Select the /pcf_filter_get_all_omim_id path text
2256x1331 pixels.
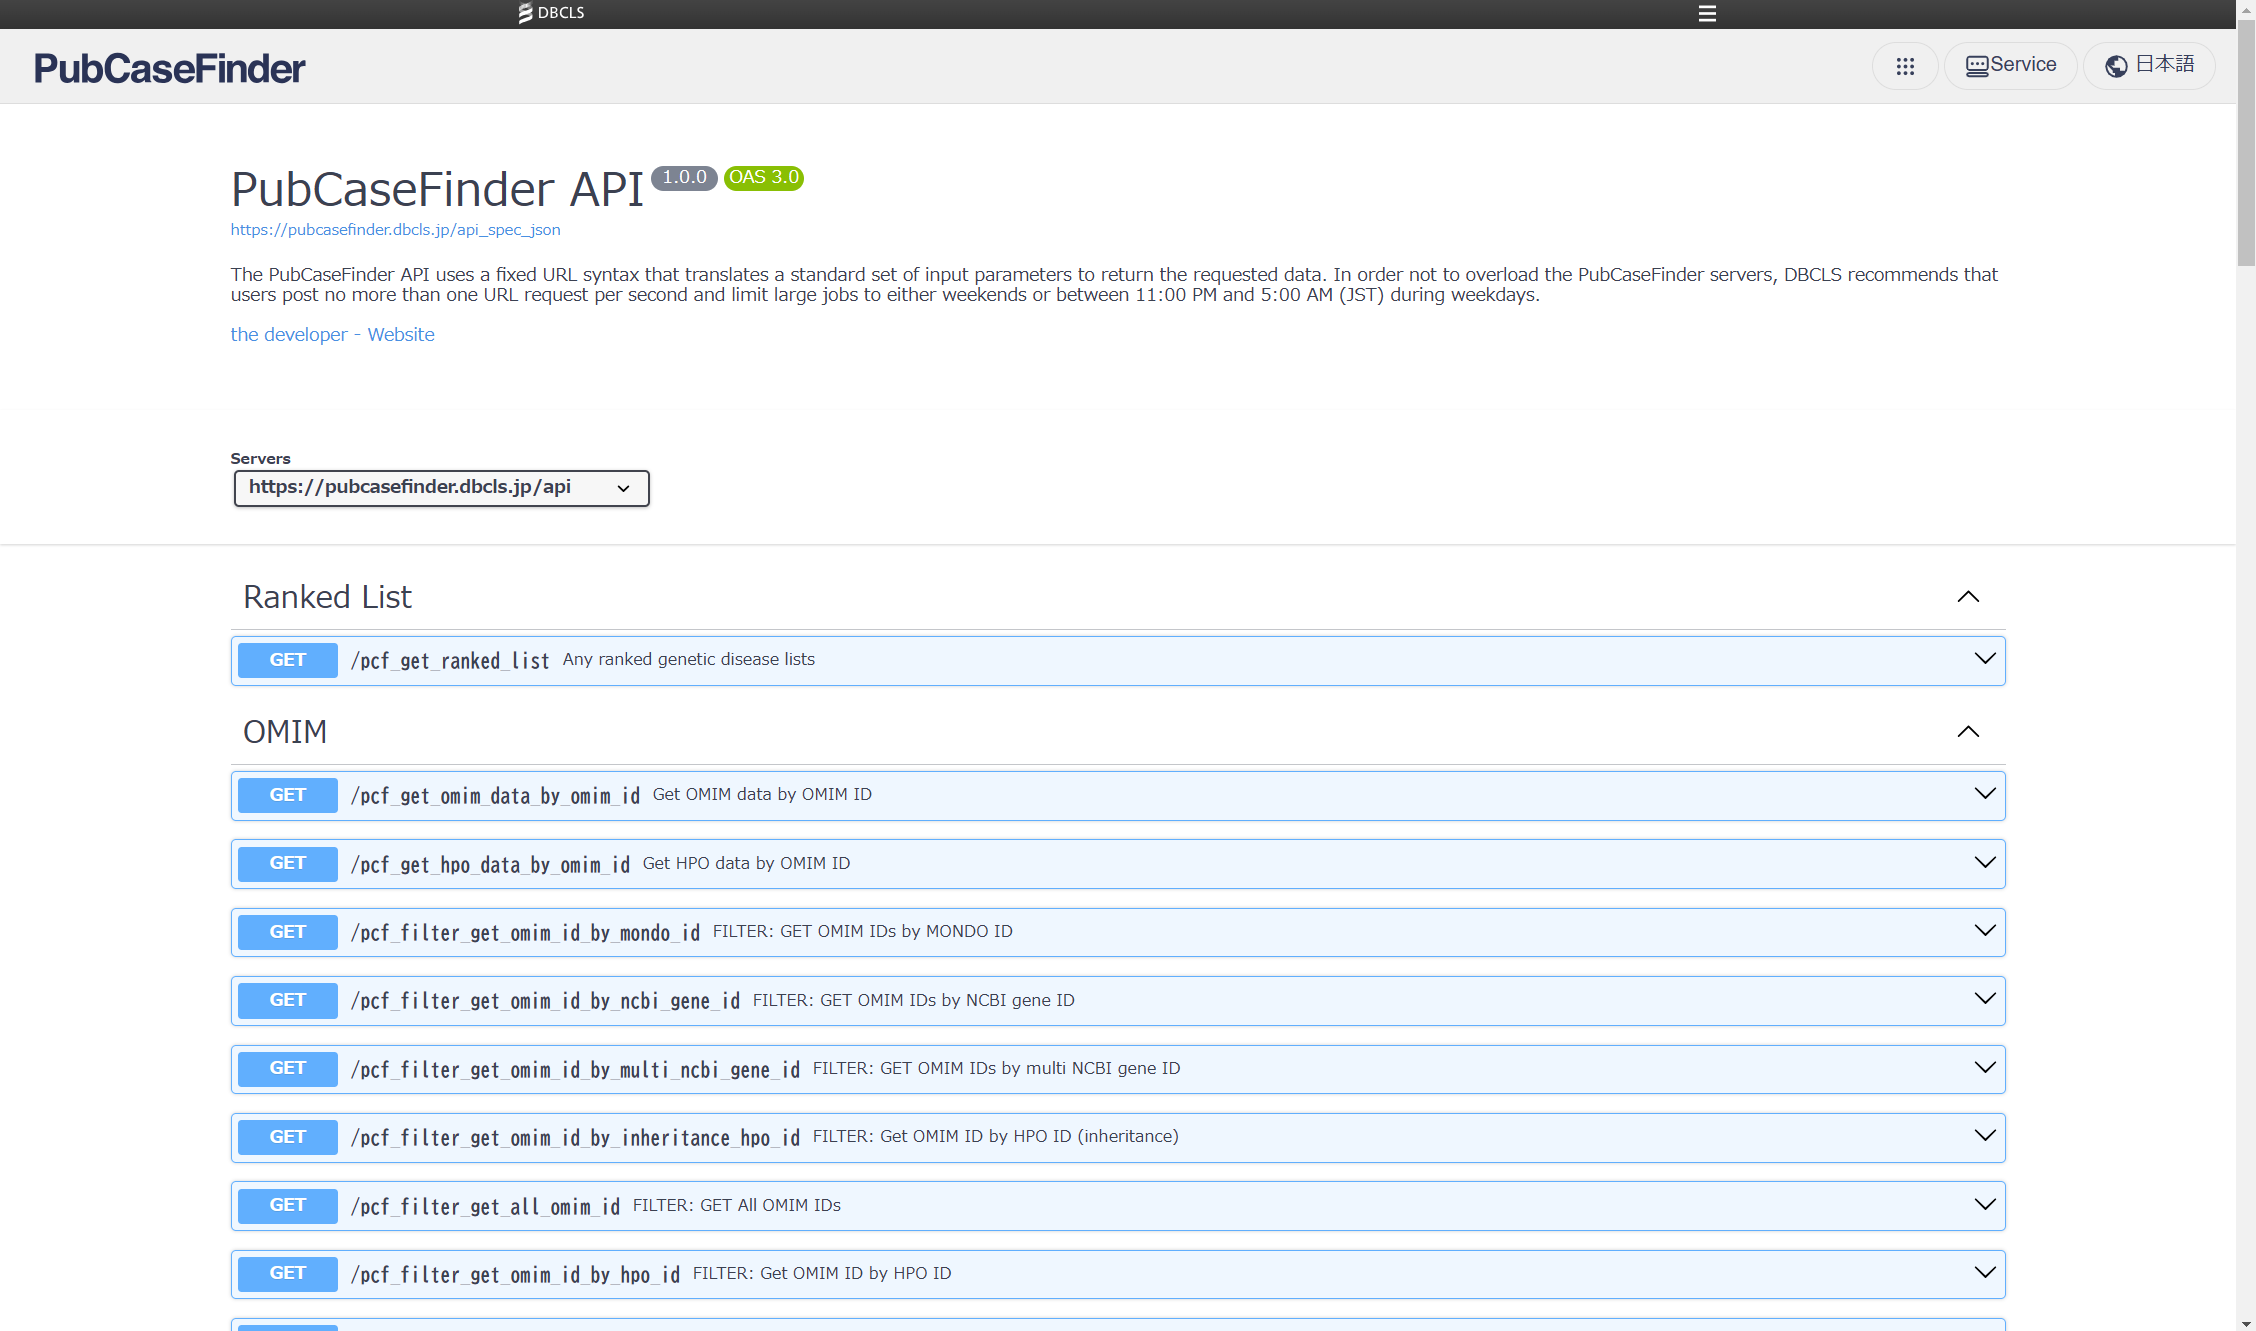485,1207
